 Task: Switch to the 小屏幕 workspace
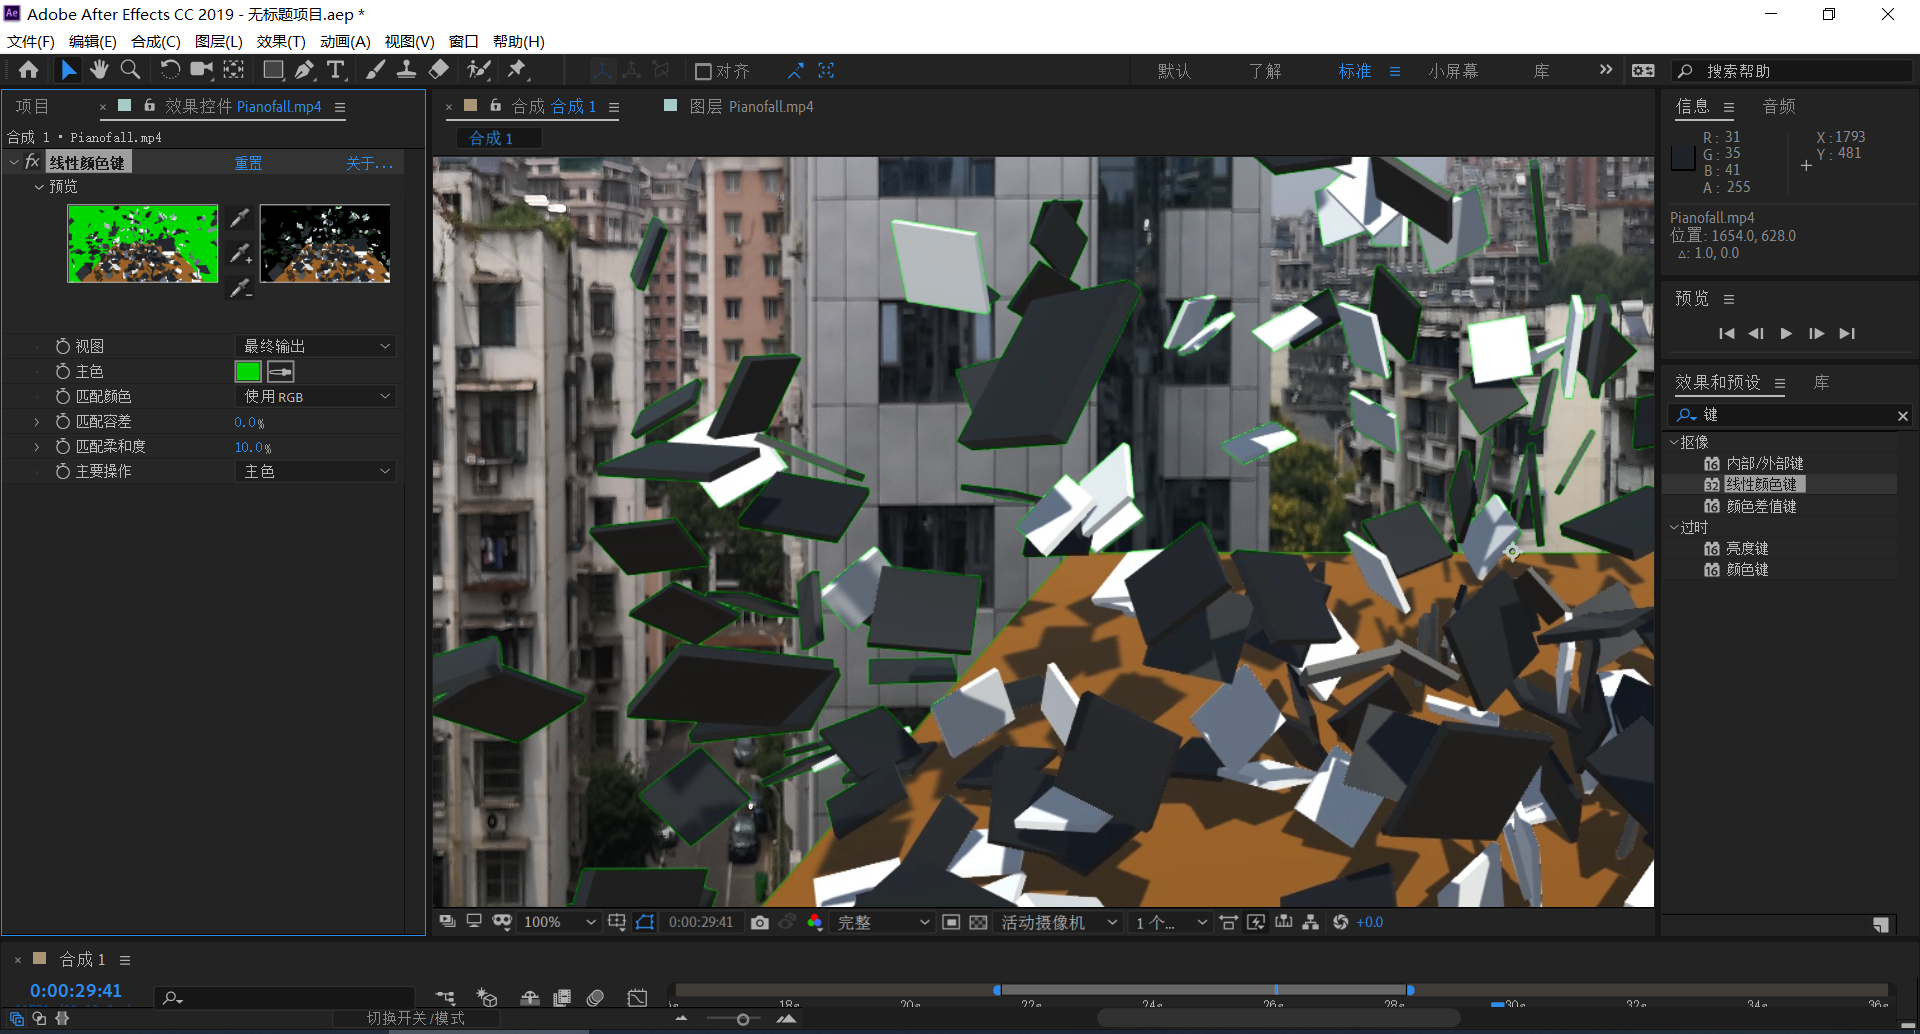pos(1453,71)
